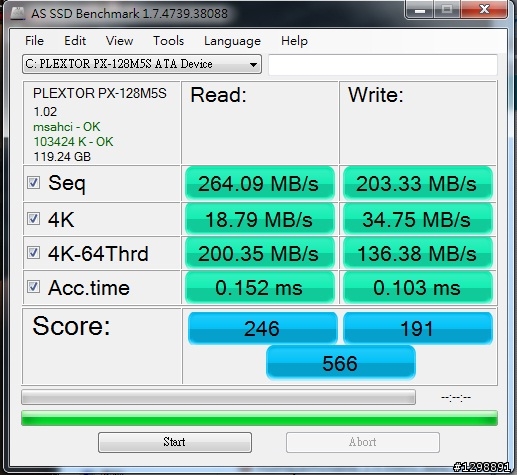Toggle the 4K test checkbox

pyautogui.click(x=33, y=219)
